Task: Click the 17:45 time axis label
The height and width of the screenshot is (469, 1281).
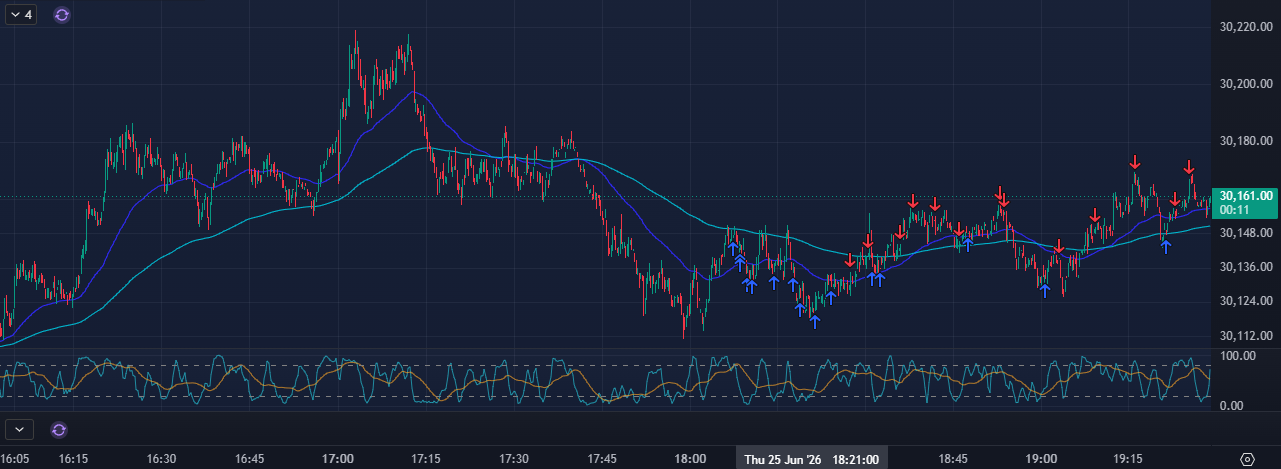Action: click(602, 458)
